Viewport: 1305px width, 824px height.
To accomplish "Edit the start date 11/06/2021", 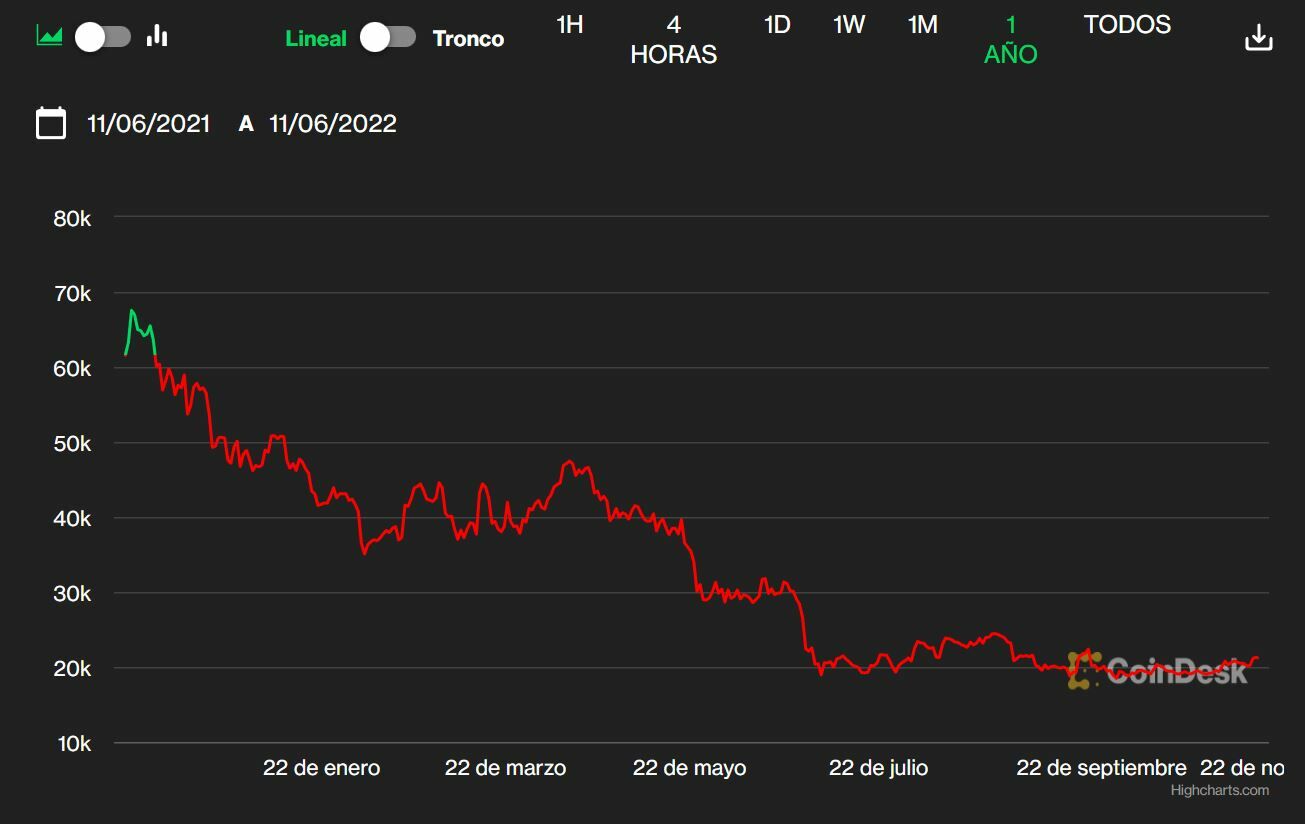I will pyautogui.click(x=149, y=124).
